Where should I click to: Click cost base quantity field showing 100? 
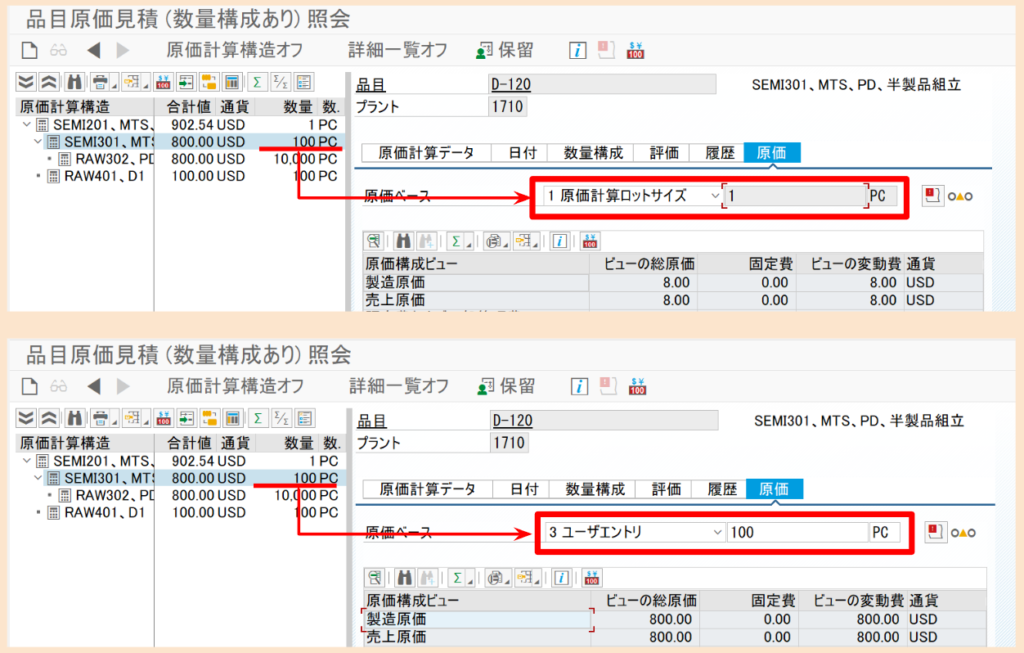pyautogui.click(x=797, y=532)
